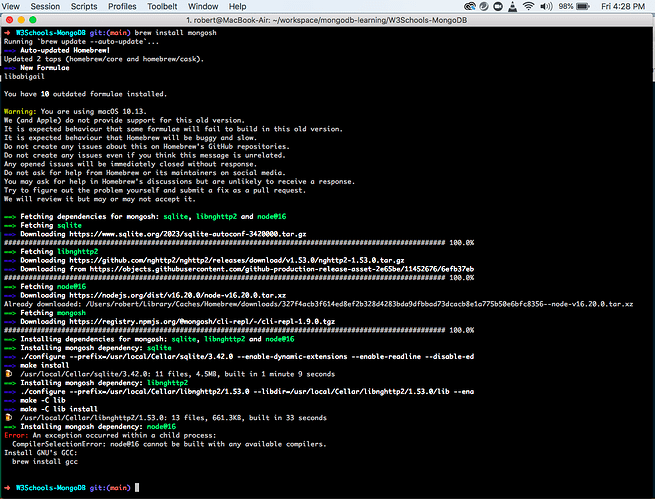Open the Session menu

[x=44, y=6]
